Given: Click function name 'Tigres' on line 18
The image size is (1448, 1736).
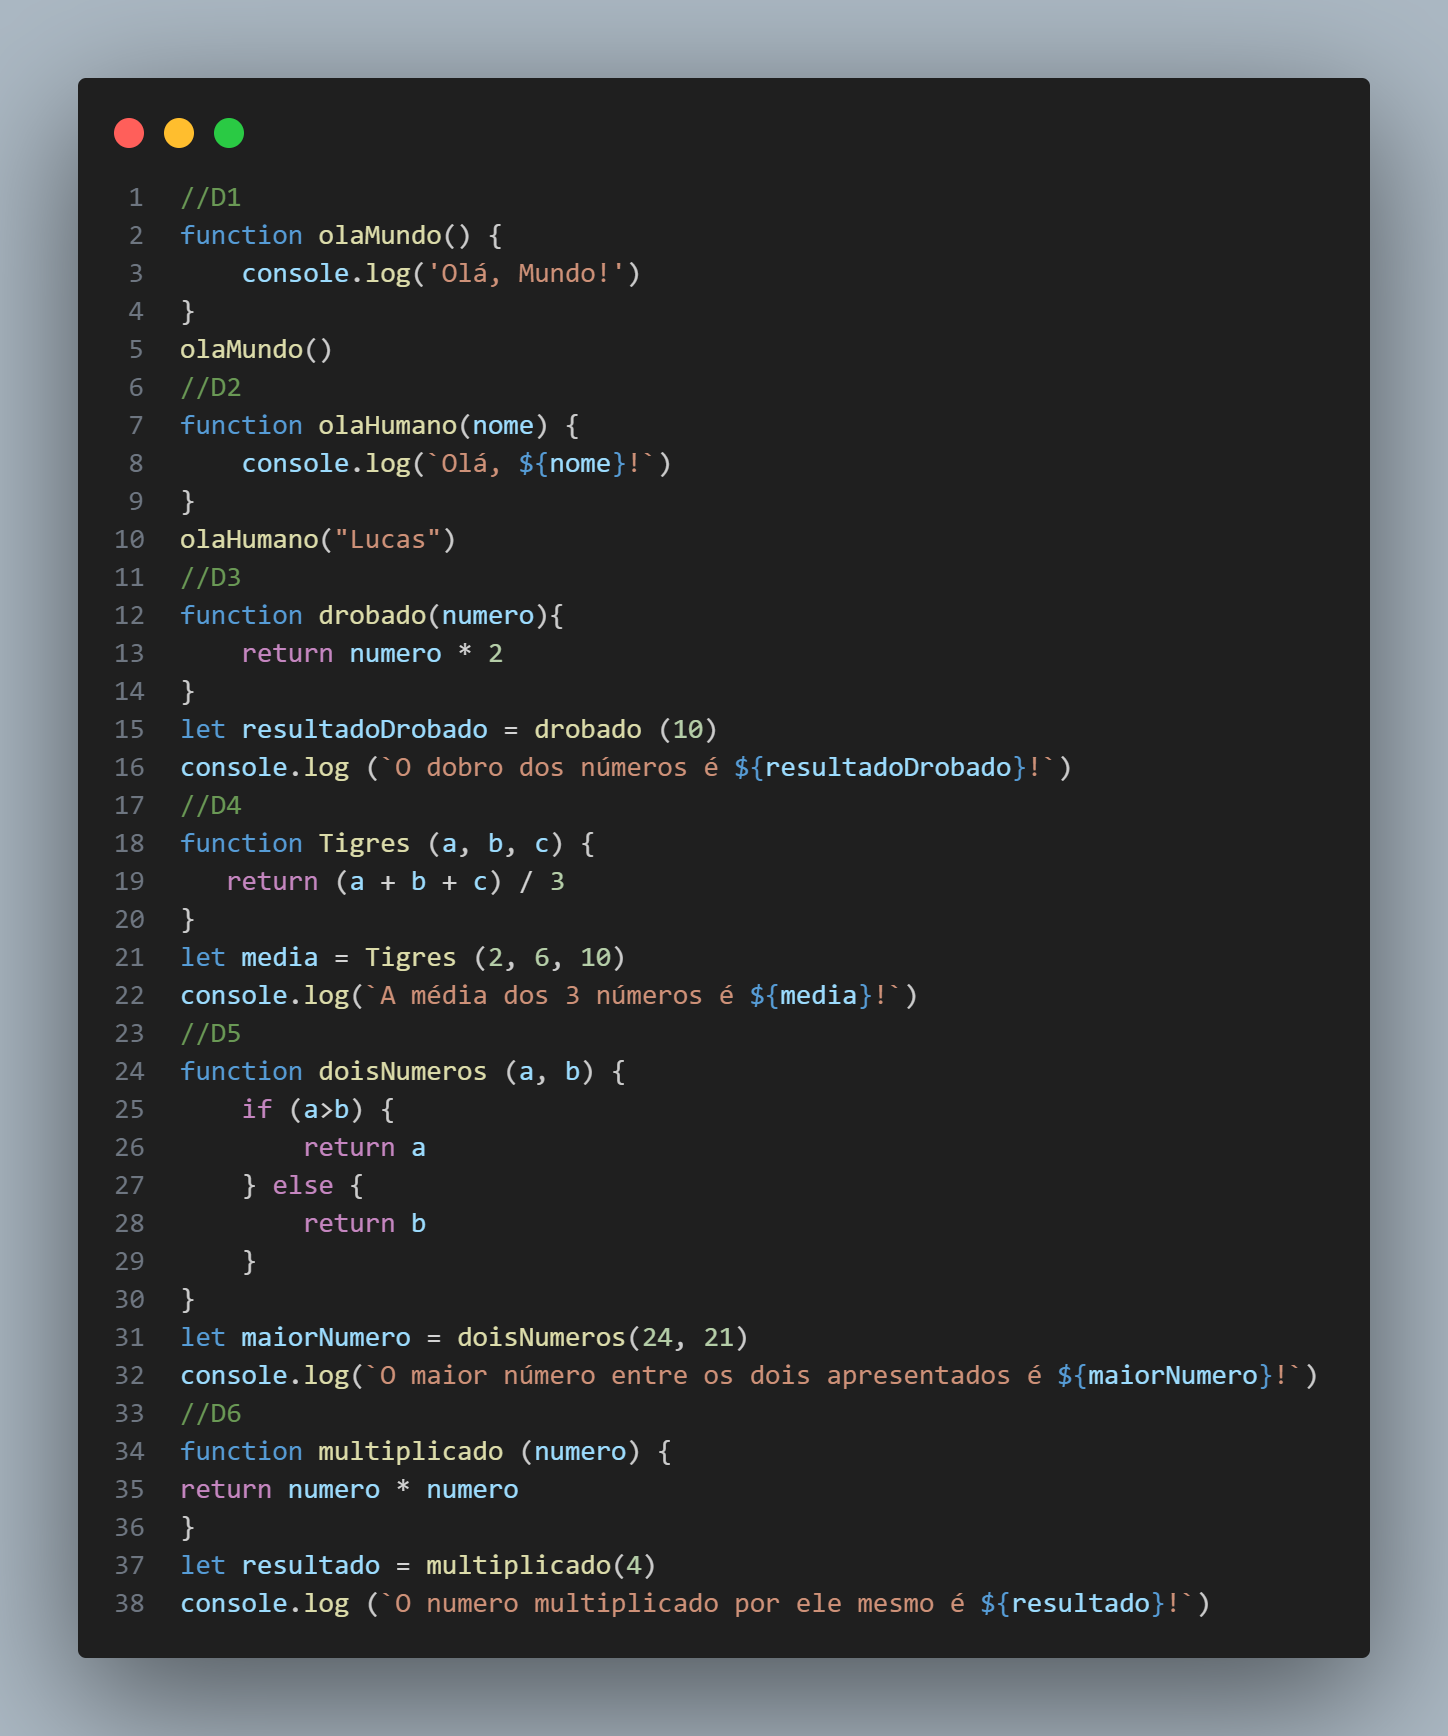Looking at the screenshot, I should click(365, 843).
